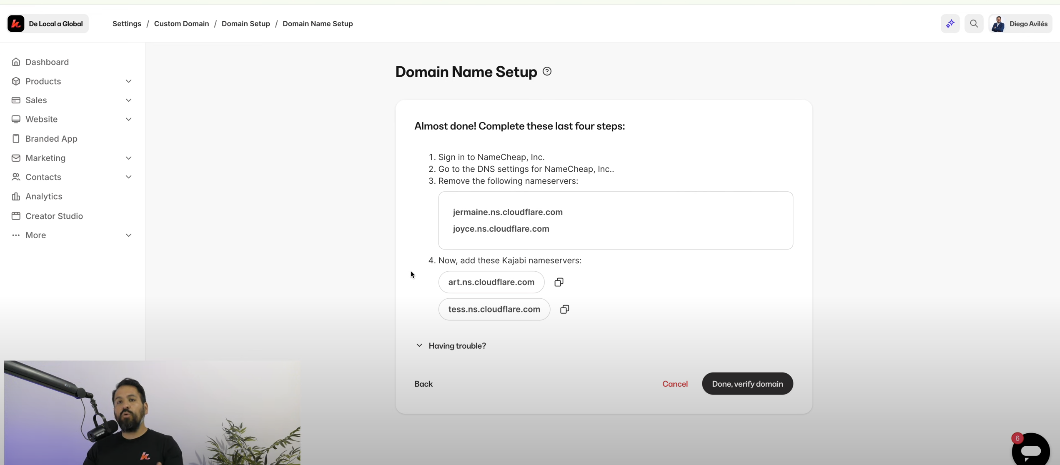Click the Products cube icon
1060x465 pixels.
[x=16, y=81]
